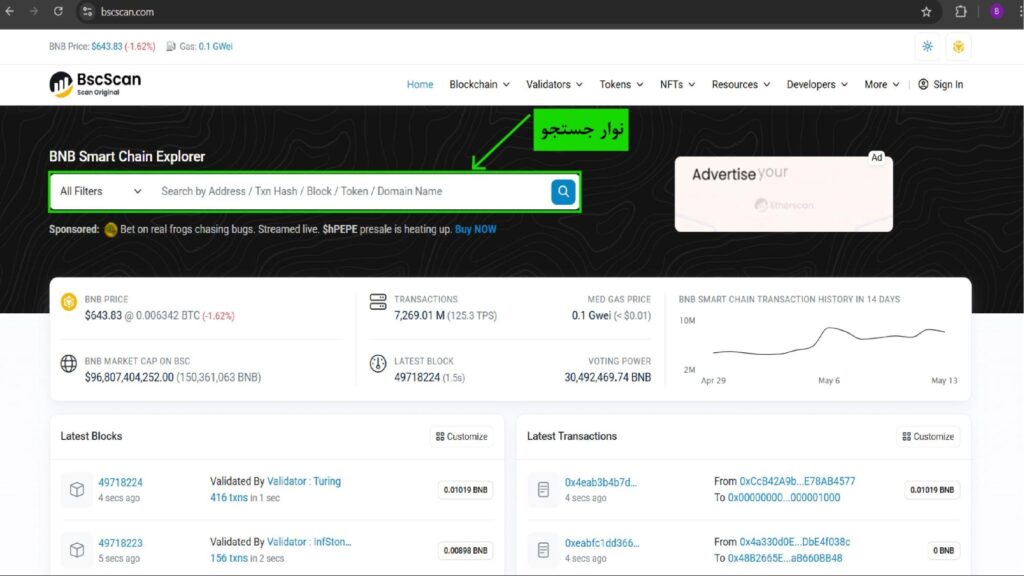Click the 0.1 GWei gas value in top bar

216,46
